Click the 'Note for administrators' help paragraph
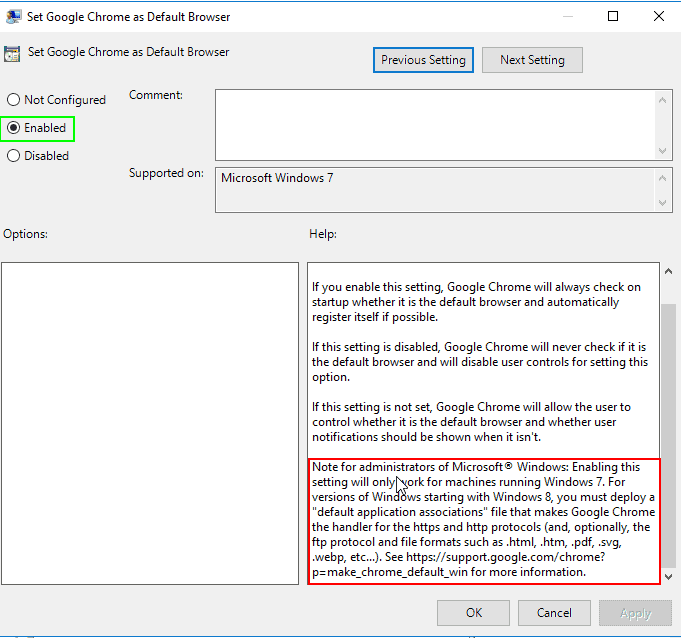681x638 pixels. click(x=483, y=519)
